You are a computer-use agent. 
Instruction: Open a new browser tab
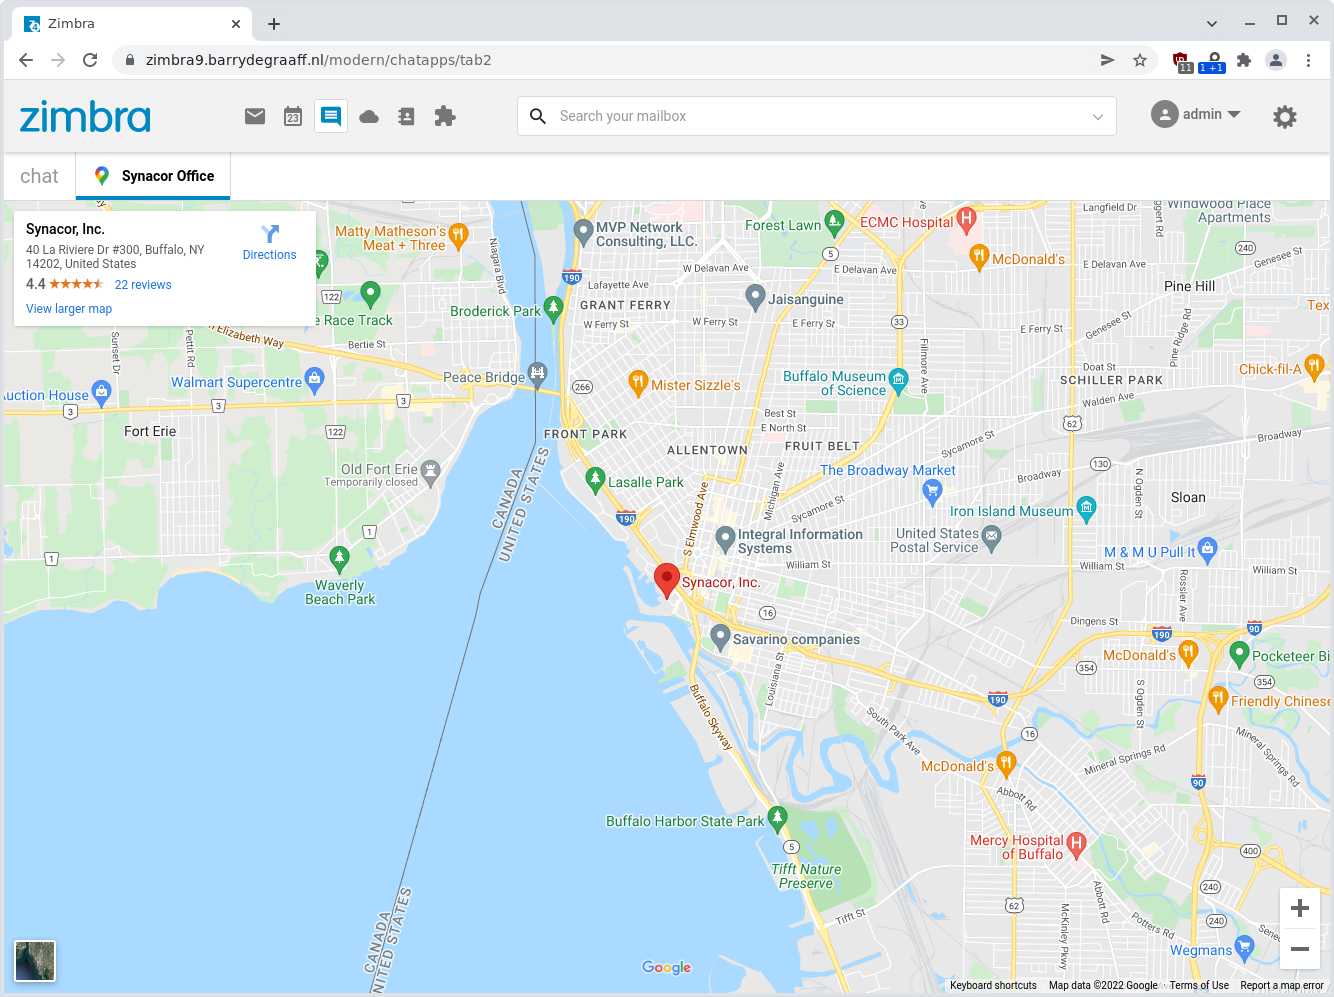coord(274,23)
